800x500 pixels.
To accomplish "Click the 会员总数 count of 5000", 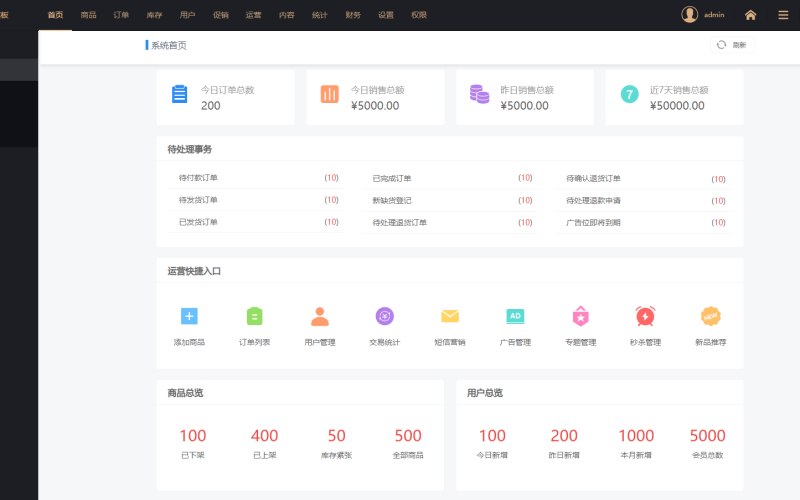I will (x=708, y=436).
